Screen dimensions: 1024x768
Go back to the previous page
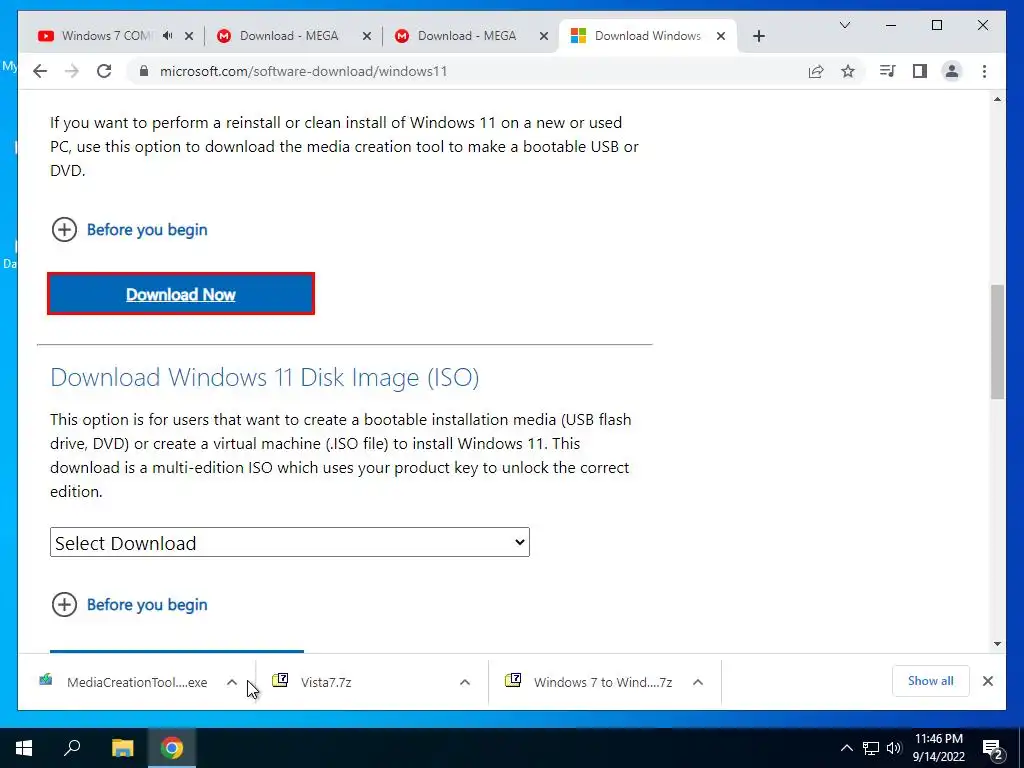(x=40, y=71)
